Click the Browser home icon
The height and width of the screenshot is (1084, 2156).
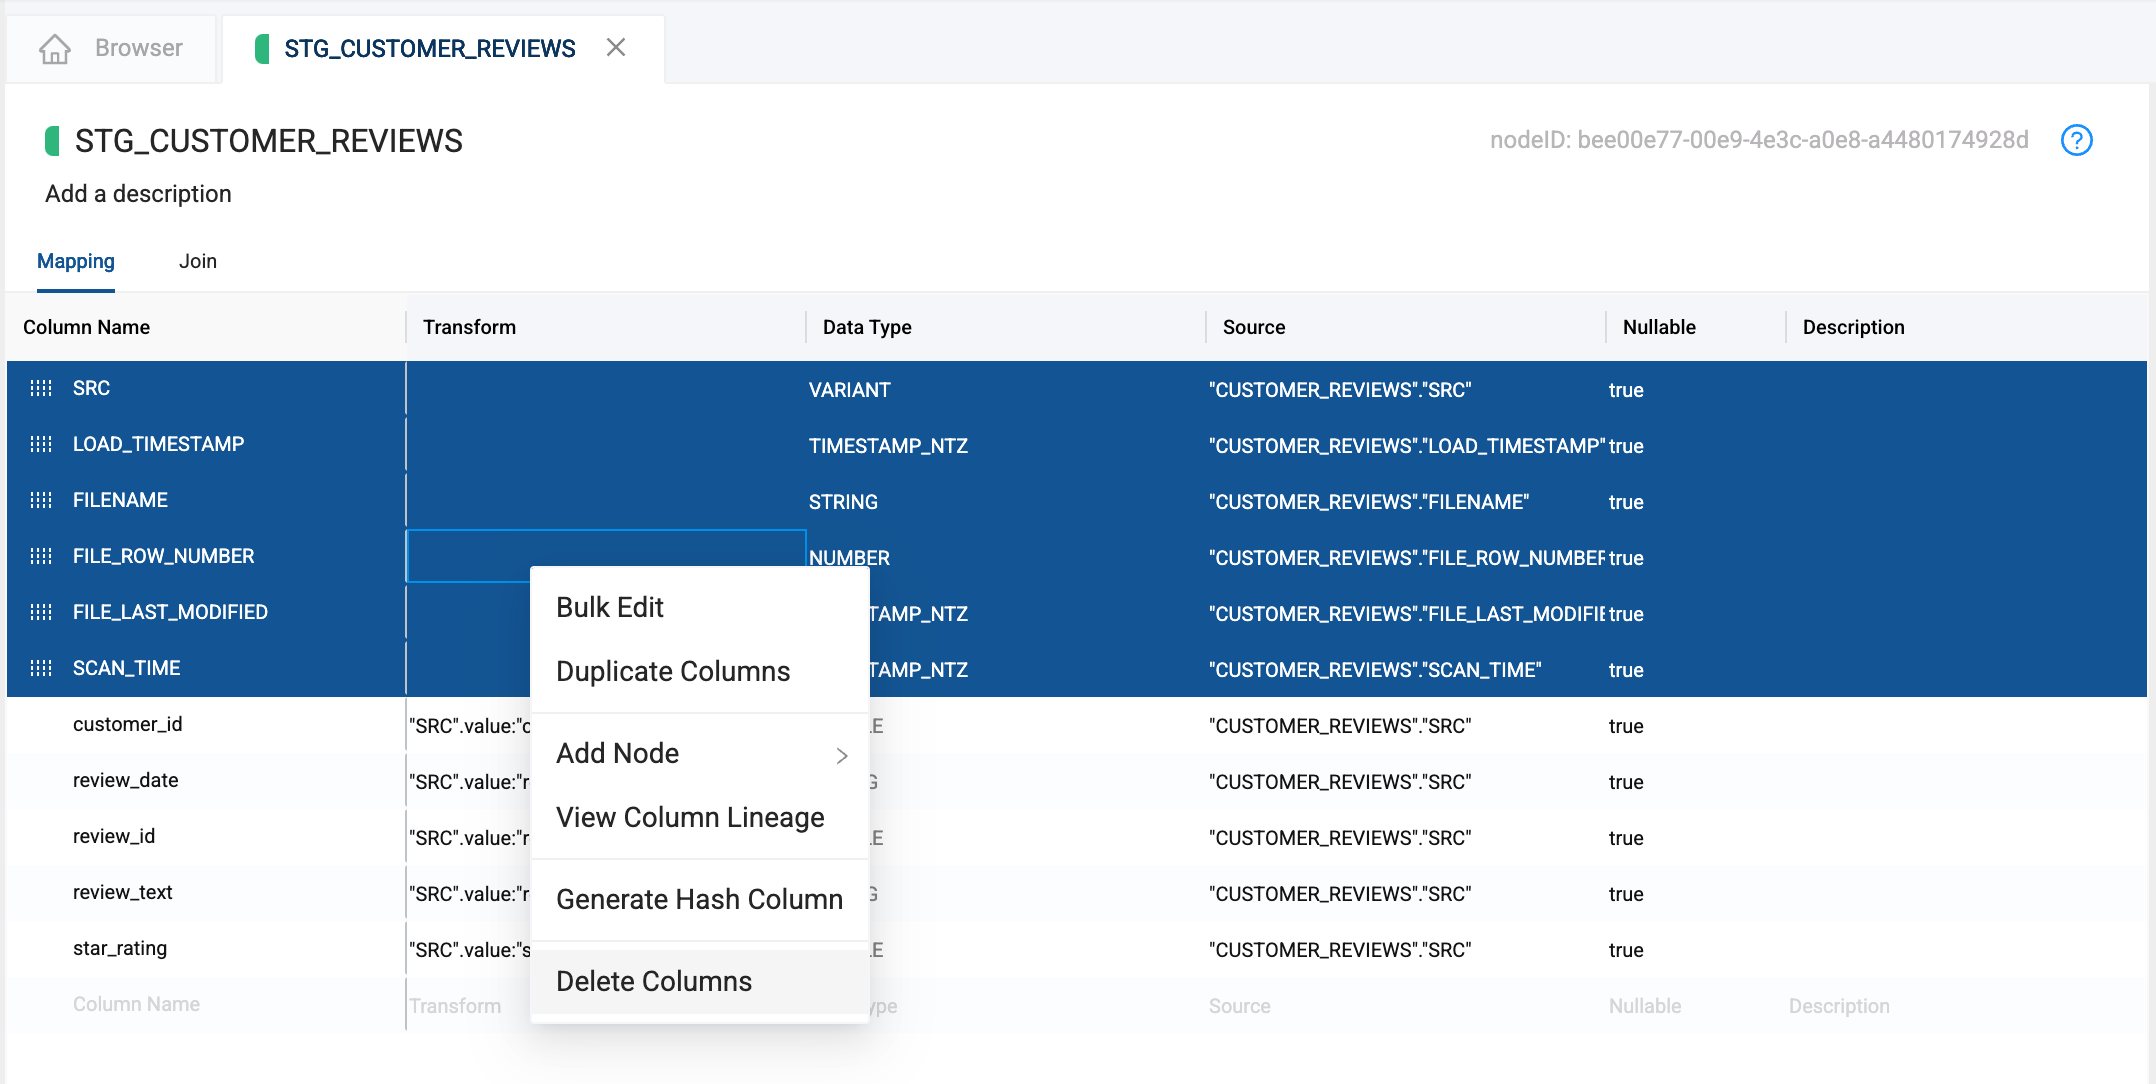point(55,48)
